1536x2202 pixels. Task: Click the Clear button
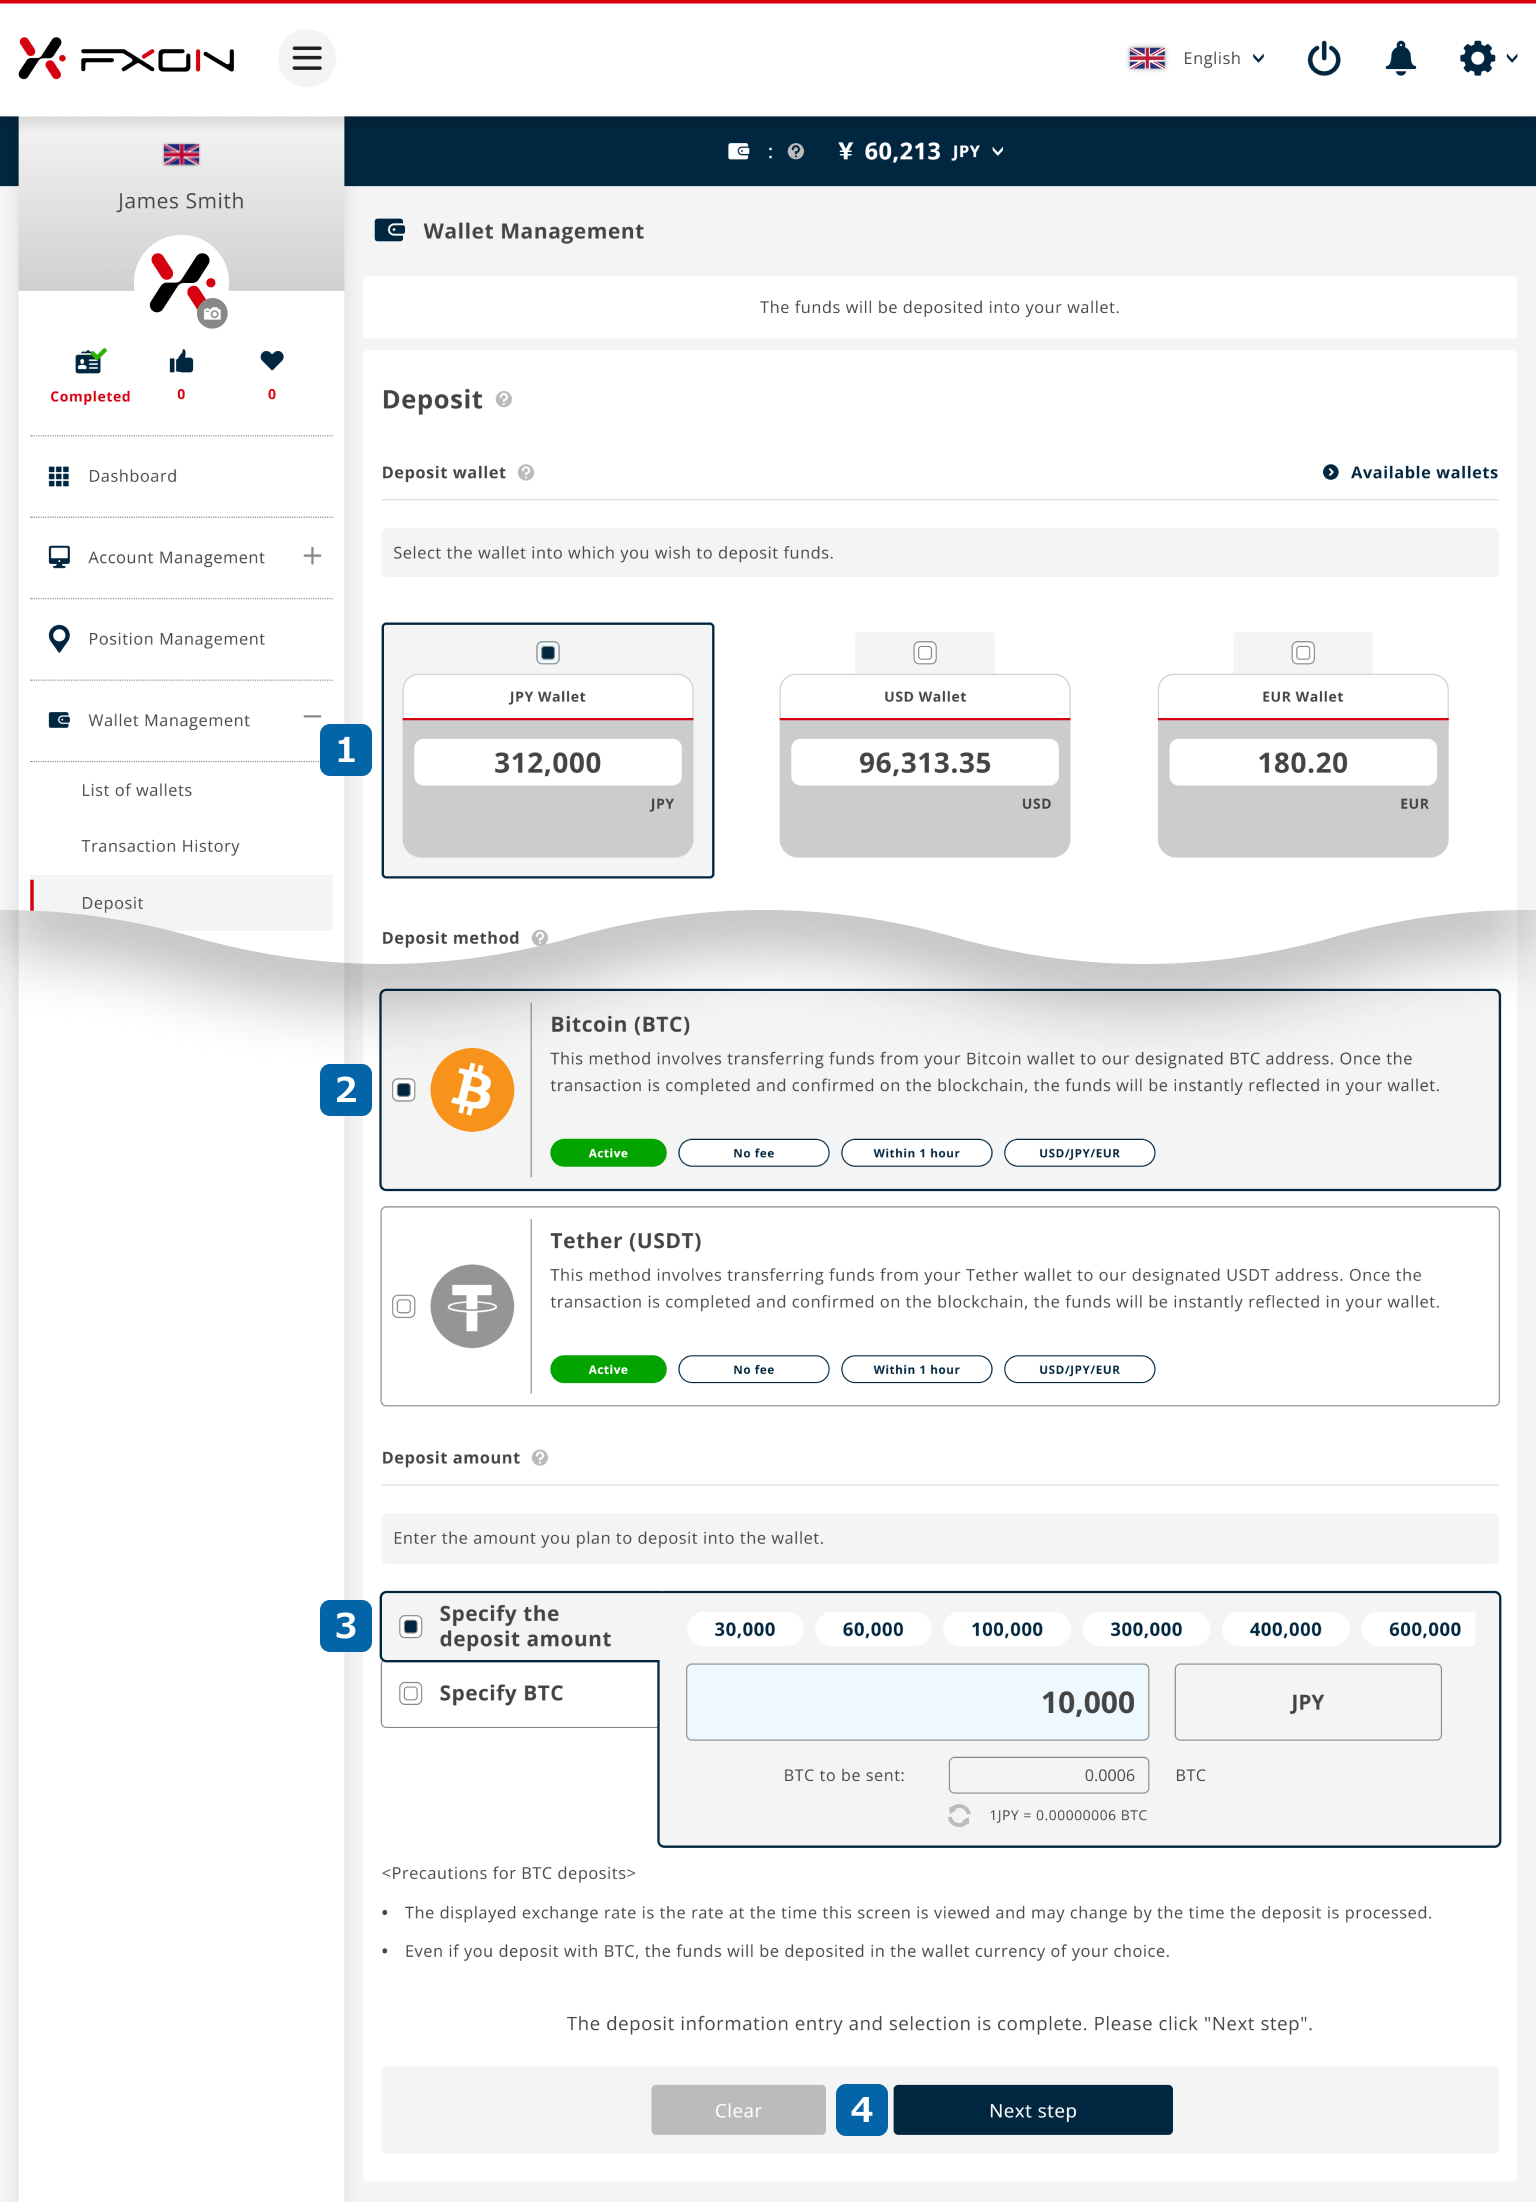(x=738, y=2110)
